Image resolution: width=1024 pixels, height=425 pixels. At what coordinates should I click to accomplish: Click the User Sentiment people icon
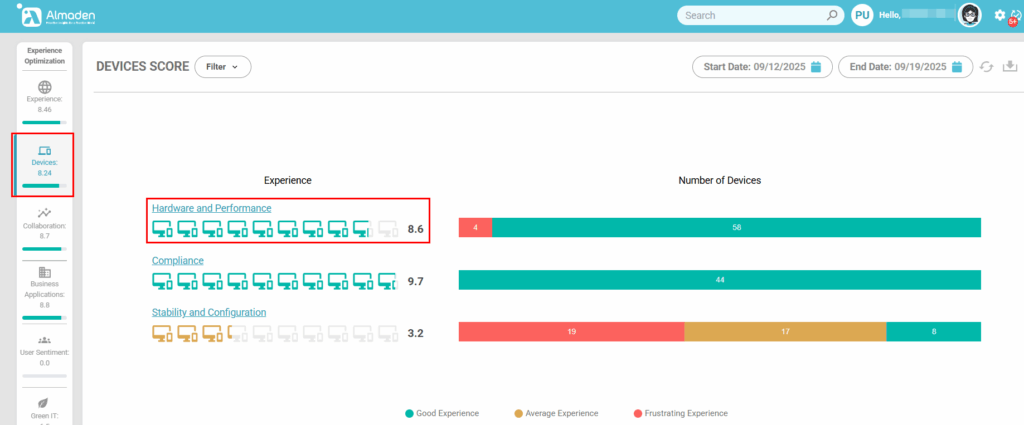point(44,340)
